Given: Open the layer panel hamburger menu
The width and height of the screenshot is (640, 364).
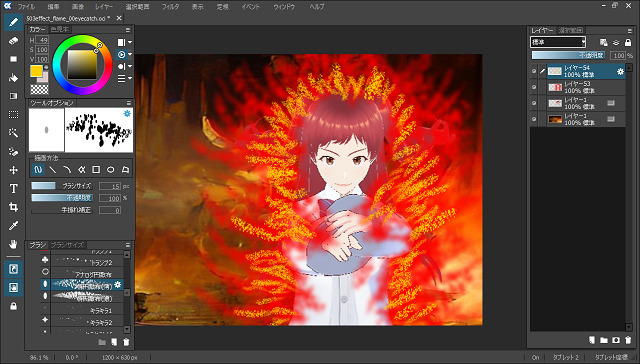Looking at the screenshot, I should 629,30.
